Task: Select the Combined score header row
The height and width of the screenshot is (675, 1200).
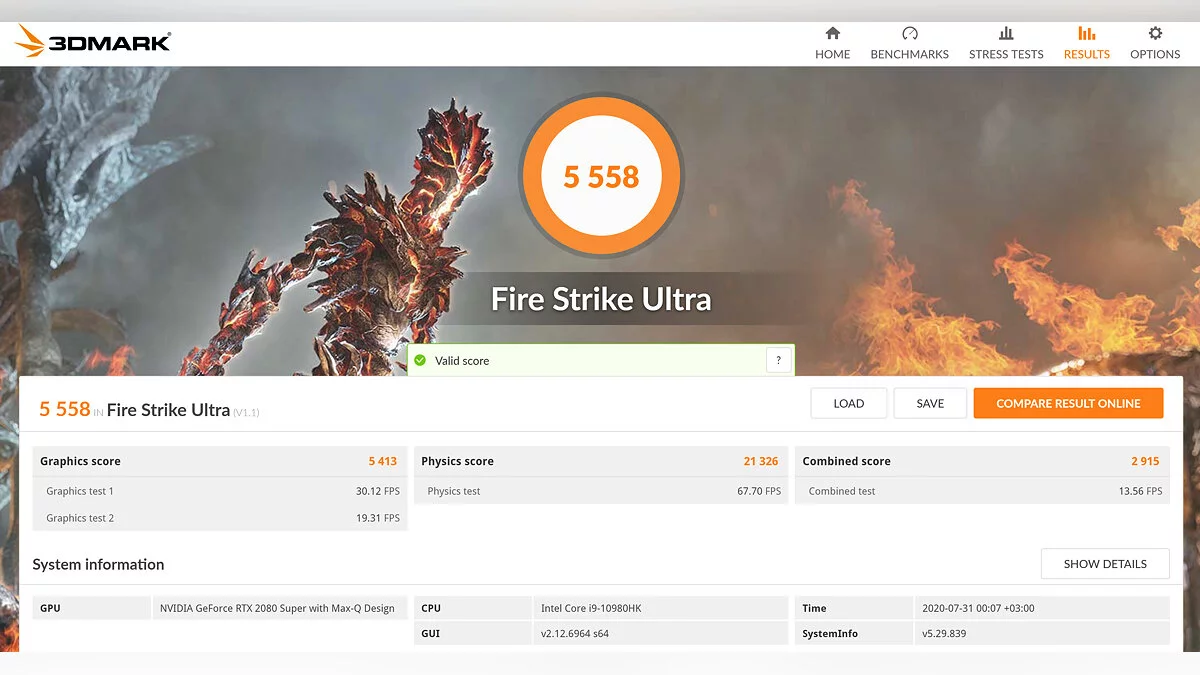Action: (x=981, y=461)
